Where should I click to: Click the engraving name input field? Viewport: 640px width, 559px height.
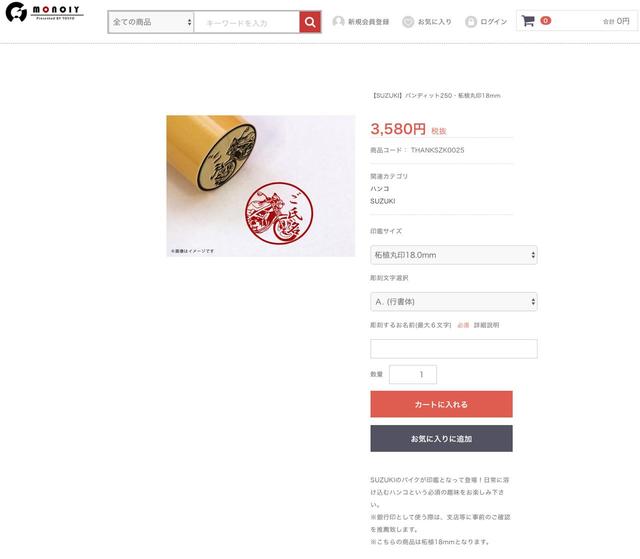coord(454,349)
